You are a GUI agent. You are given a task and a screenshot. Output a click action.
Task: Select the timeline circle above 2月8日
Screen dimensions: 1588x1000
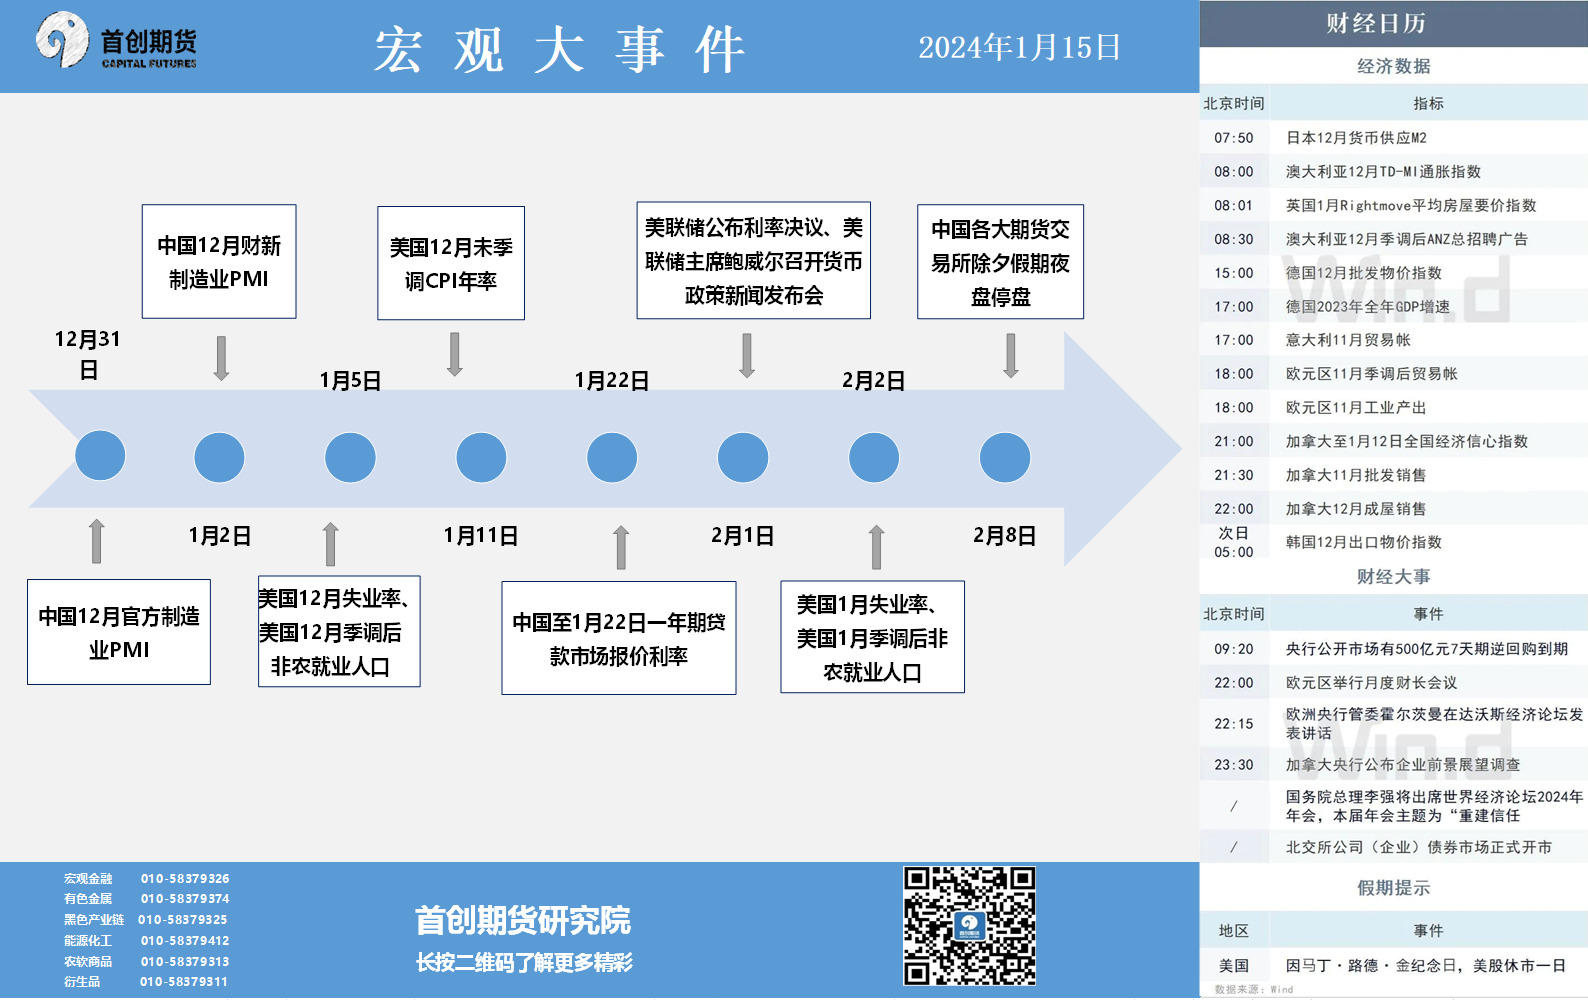(x=1005, y=457)
